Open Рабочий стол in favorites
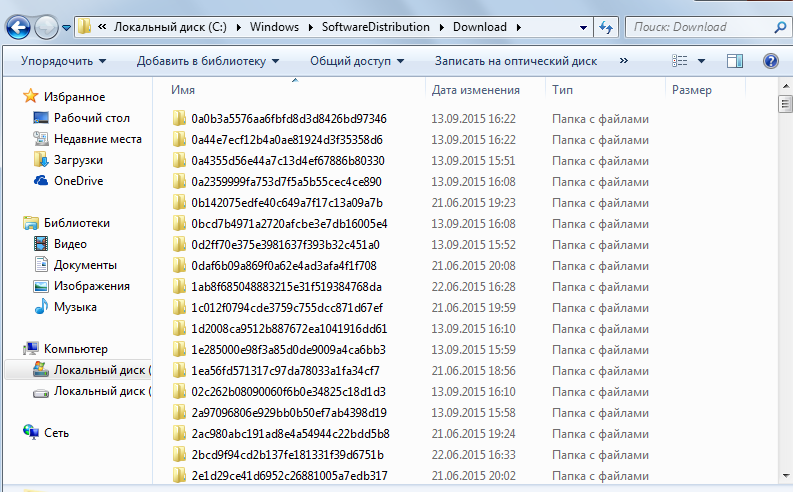Image resolution: width=793 pixels, height=492 pixels. [x=92, y=118]
